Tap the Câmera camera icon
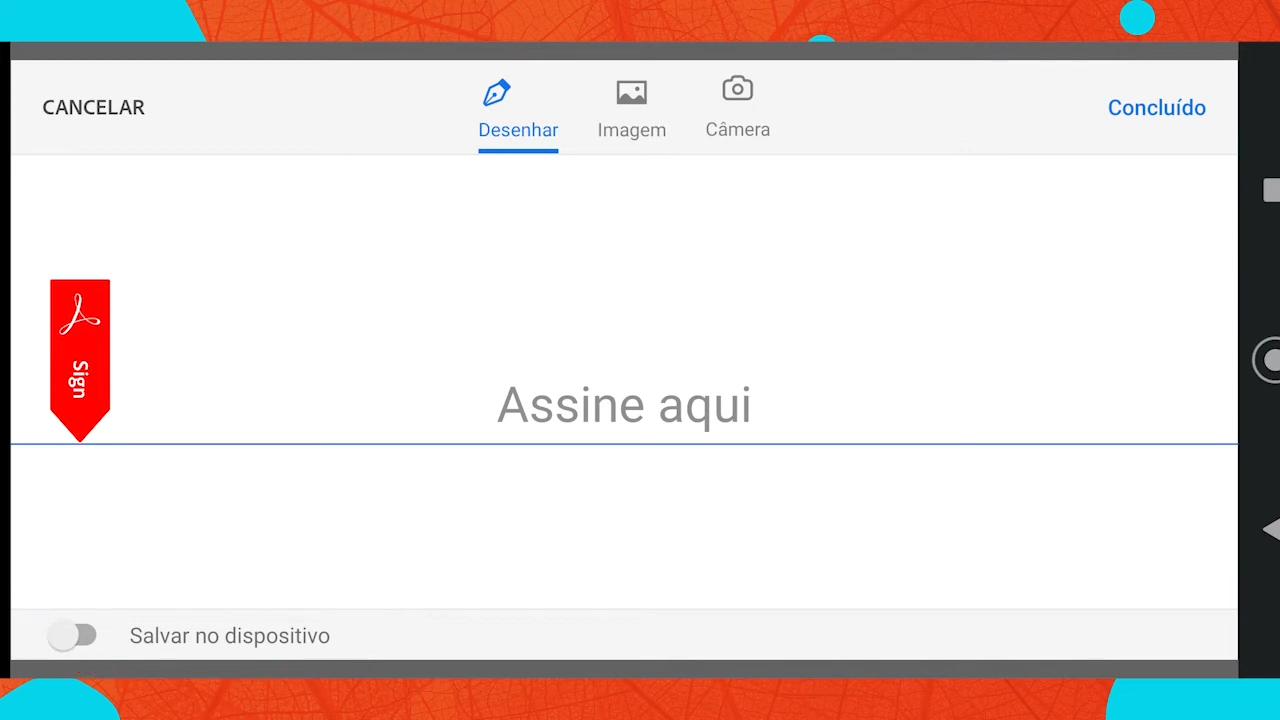 [737, 89]
